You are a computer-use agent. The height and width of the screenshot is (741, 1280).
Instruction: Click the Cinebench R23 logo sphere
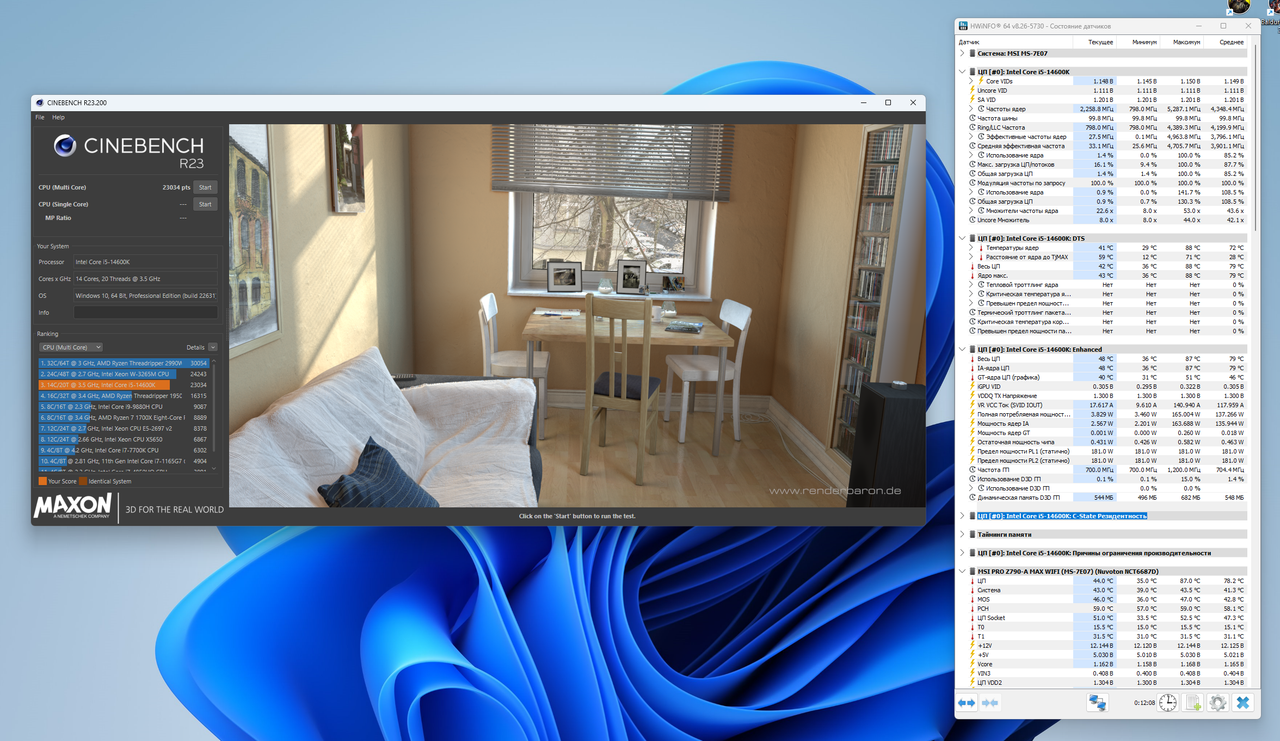coord(65,147)
